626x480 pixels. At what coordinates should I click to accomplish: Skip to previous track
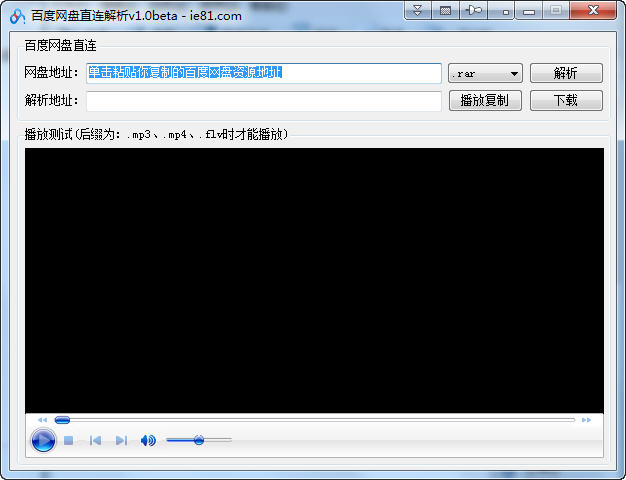[95, 440]
